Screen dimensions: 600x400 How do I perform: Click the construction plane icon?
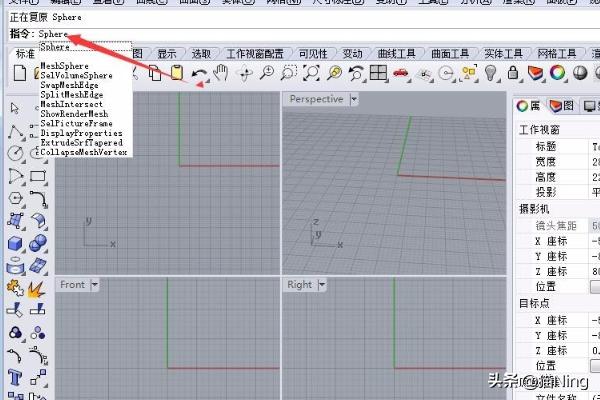424,73
